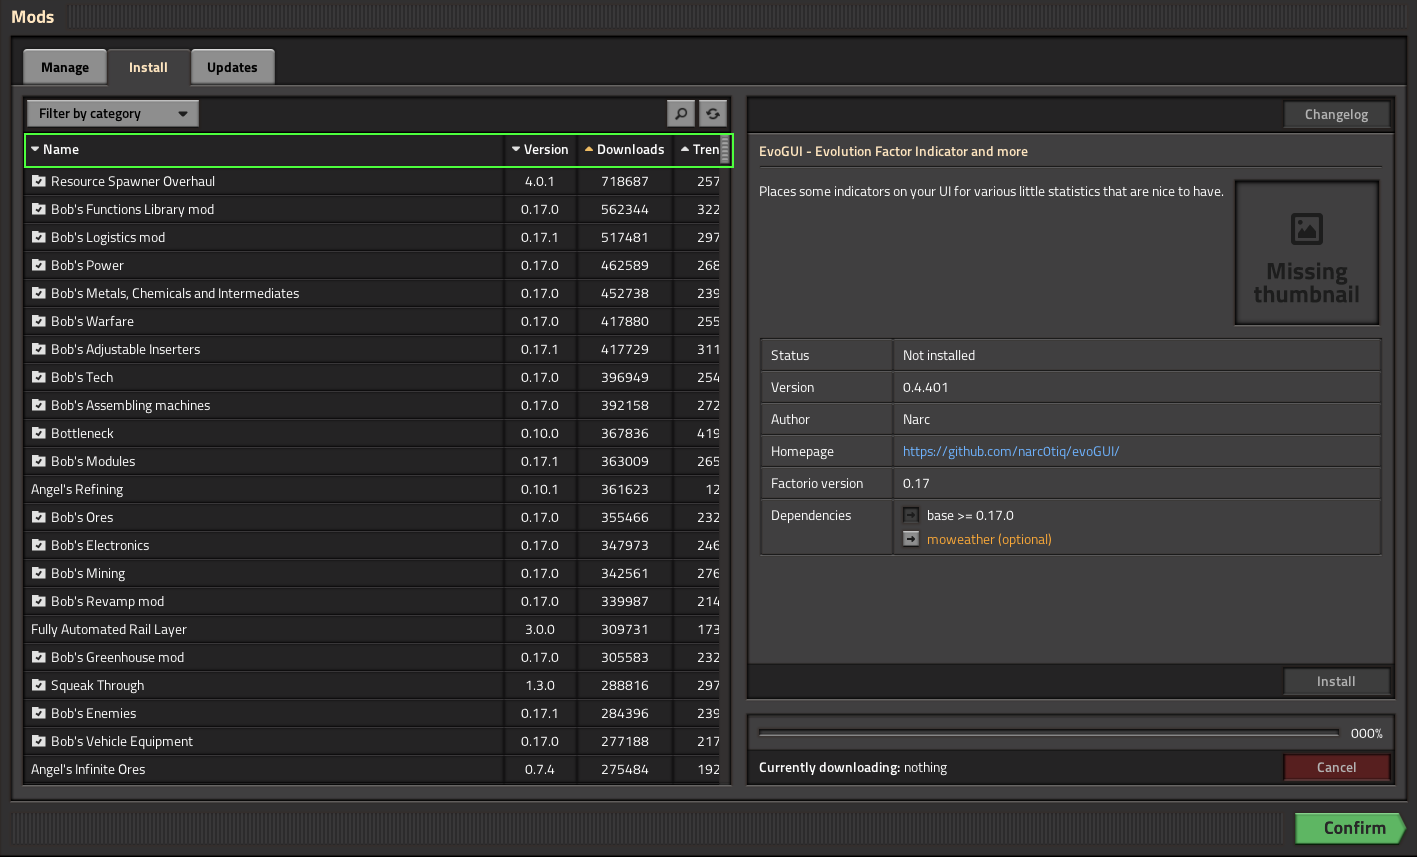Screen dimensions: 1417x857
Task: Select Fully Automated Rail Layer mod
Action: point(109,629)
